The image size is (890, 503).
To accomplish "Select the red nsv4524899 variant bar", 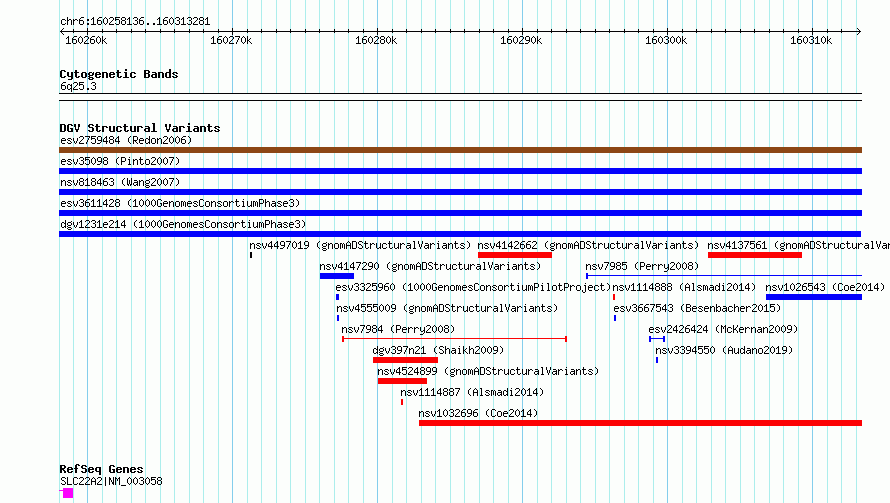I will point(402,381).
